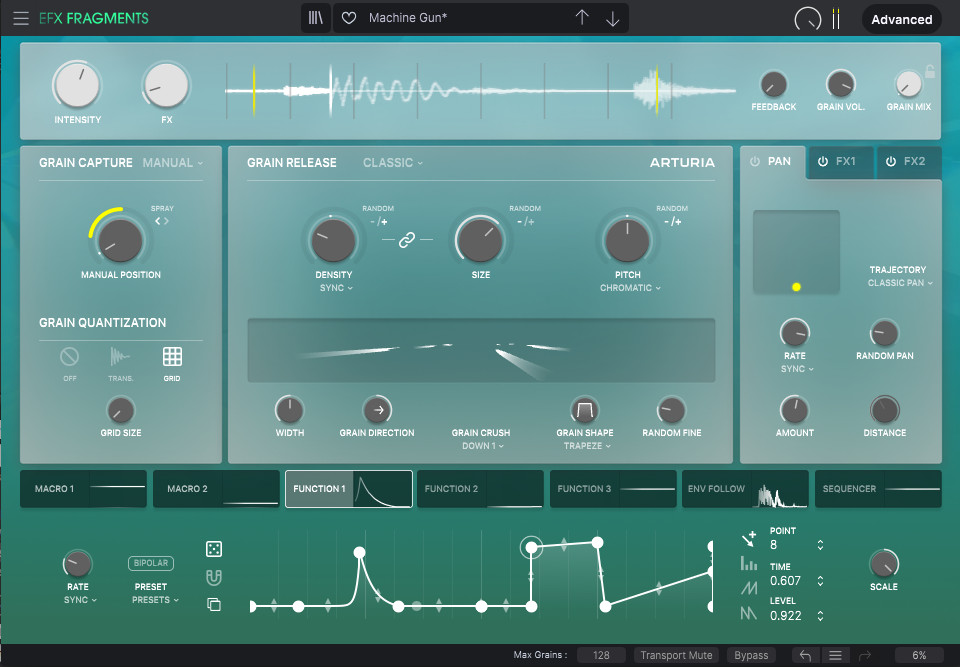Select the Sequencer tab

878,489
